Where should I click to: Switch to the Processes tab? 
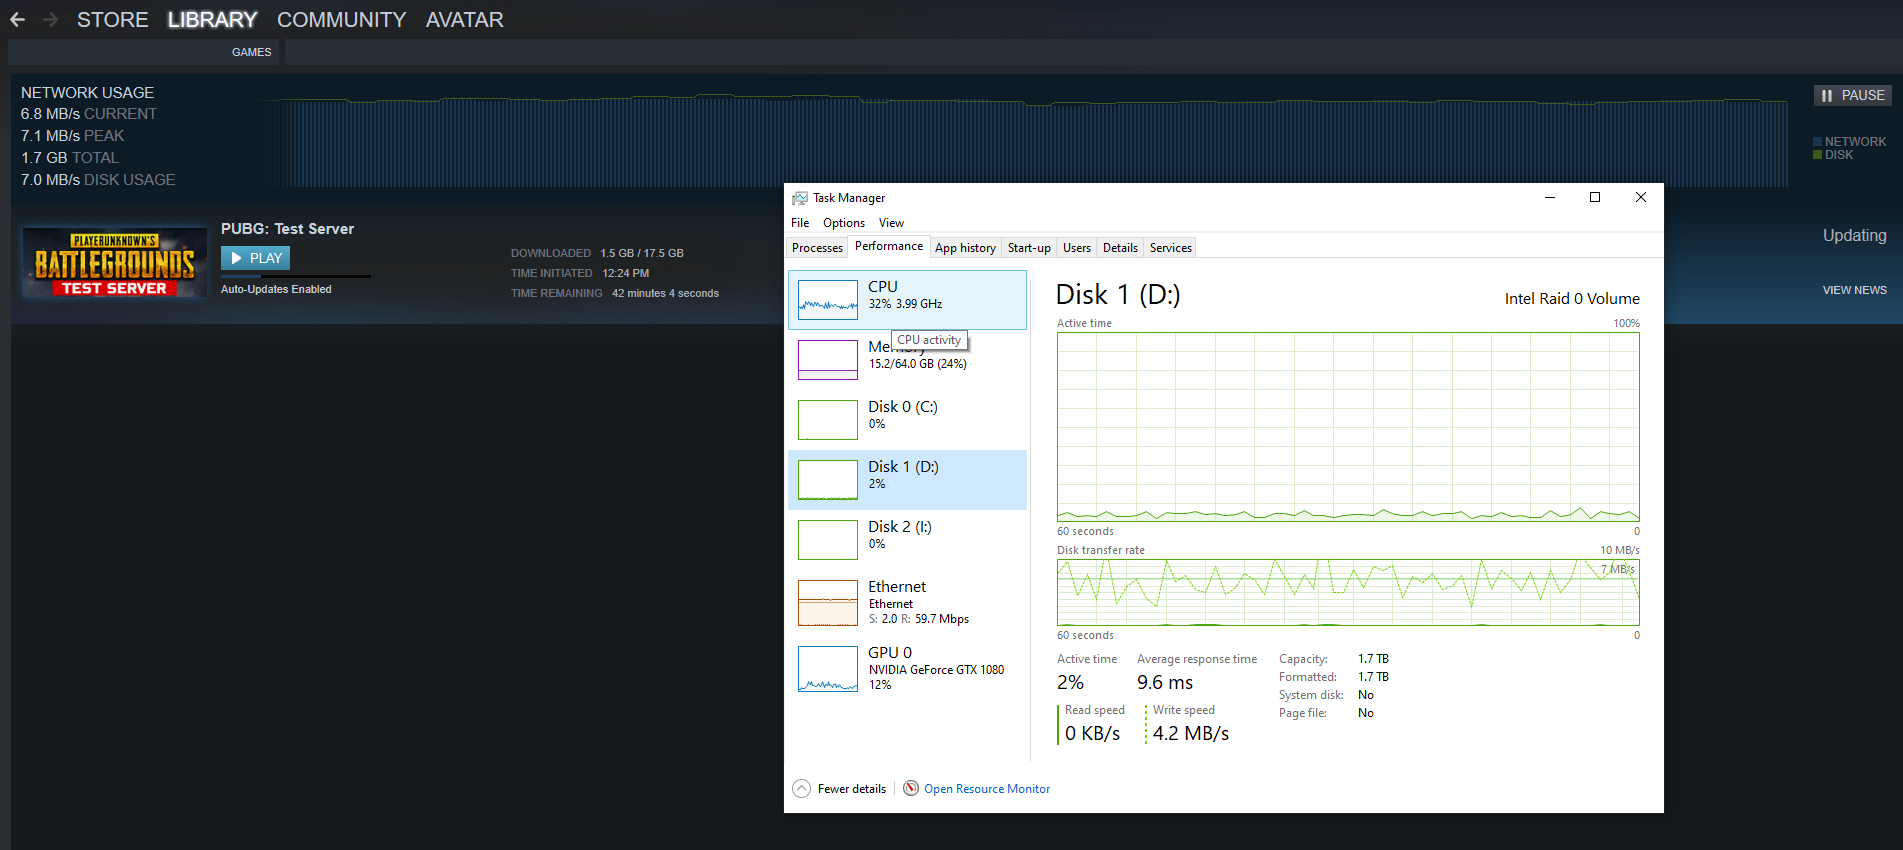pyautogui.click(x=817, y=248)
